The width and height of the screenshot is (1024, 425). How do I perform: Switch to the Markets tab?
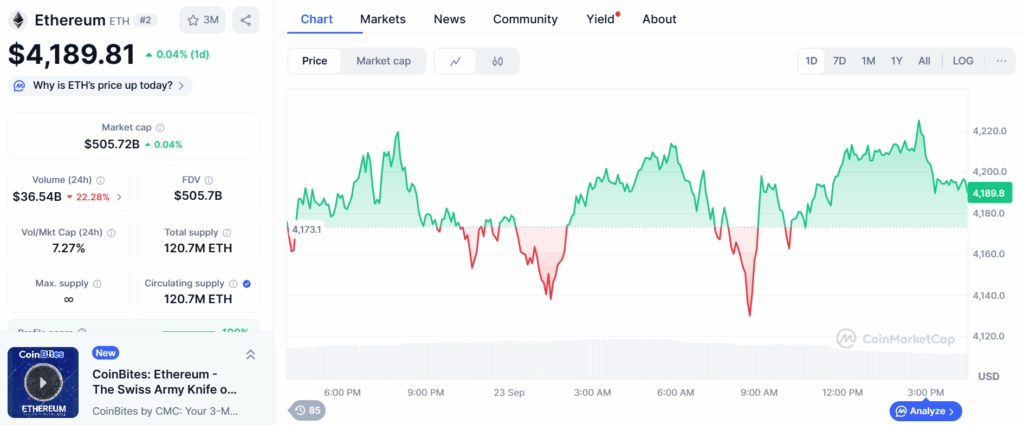[x=383, y=19]
